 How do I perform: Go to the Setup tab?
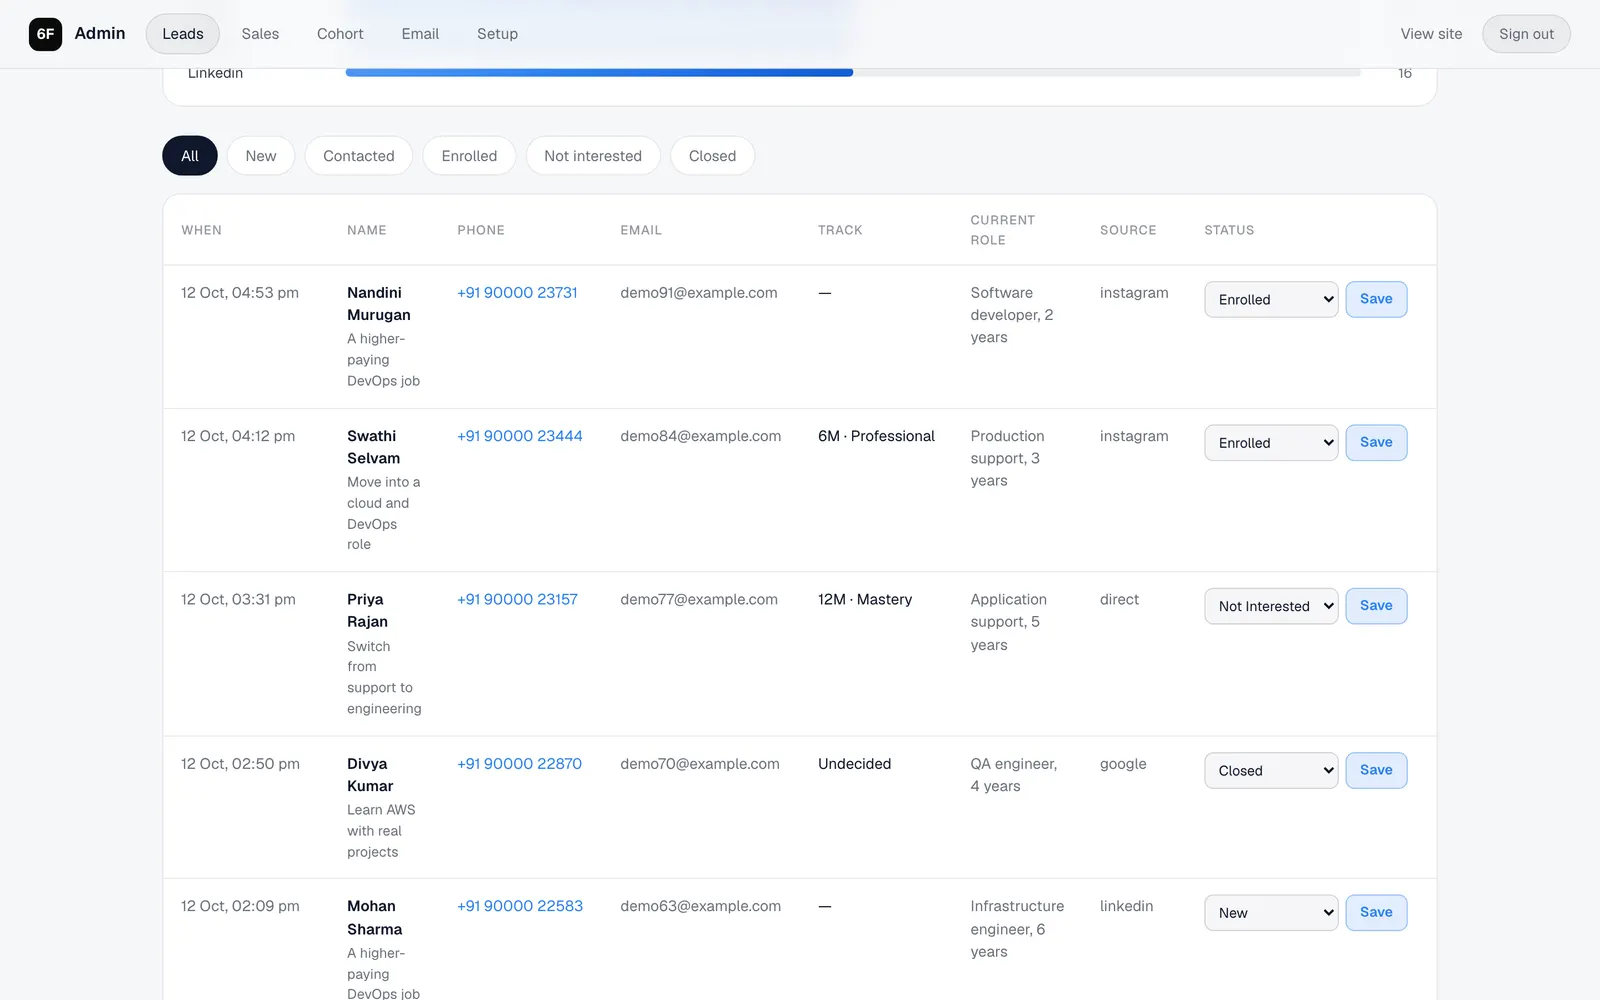pos(497,34)
